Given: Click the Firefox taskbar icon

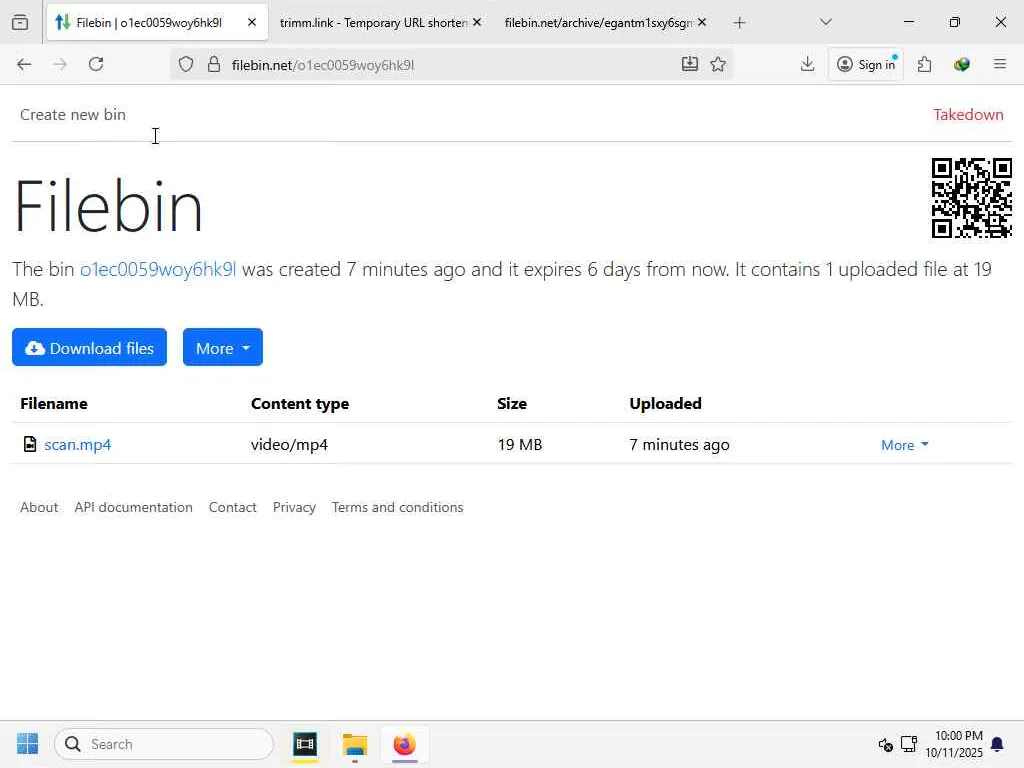Looking at the screenshot, I should [x=404, y=744].
